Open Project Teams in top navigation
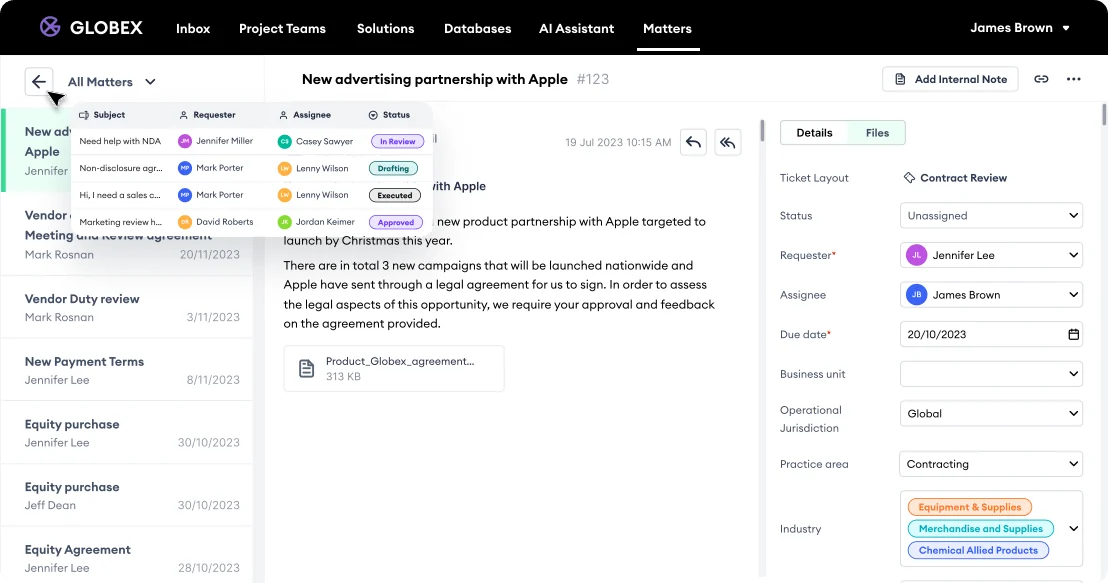 pyautogui.click(x=282, y=28)
